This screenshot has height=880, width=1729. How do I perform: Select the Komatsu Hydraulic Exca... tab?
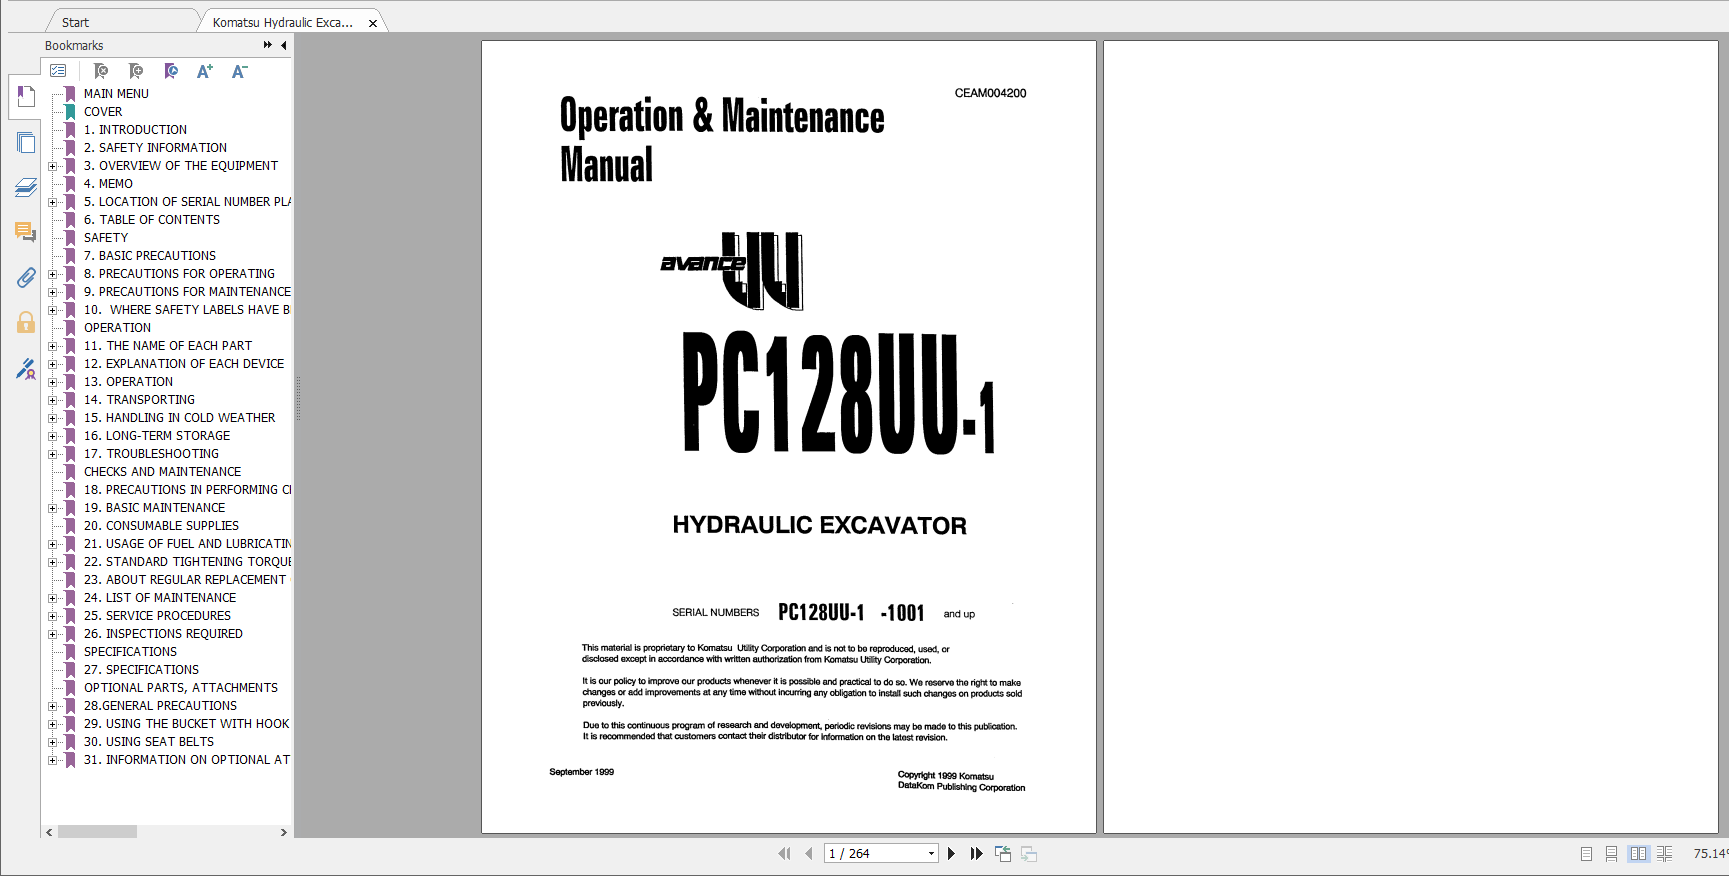[283, 22]
